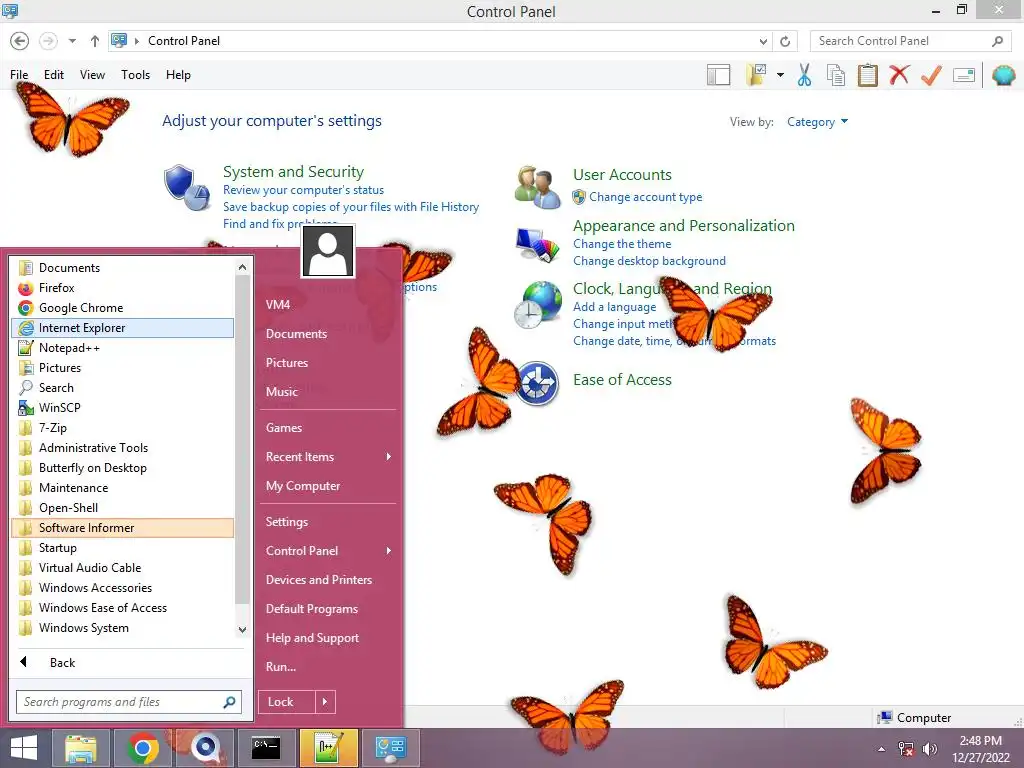1024x768 pixels.
Task: Open User Accounts category
Action: coord(622,175)
